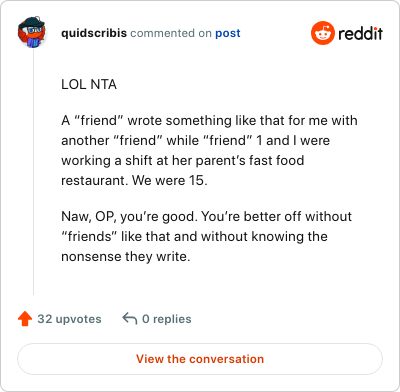Click the line mentioning "parent's fast food"

[183, 160]
